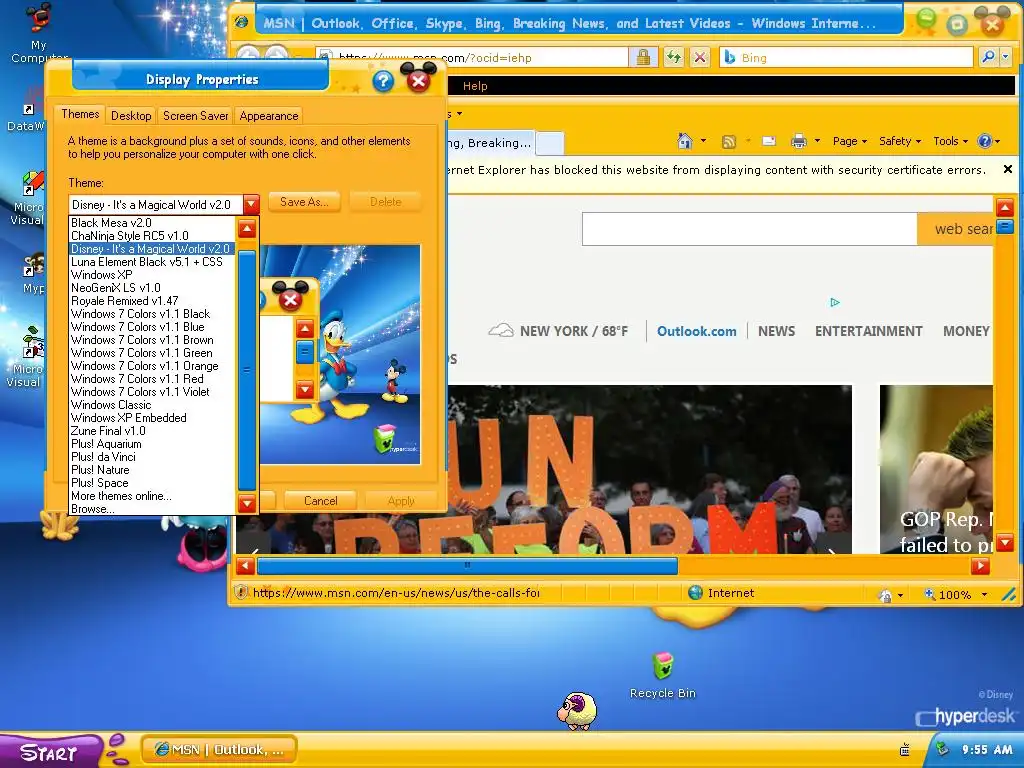Click the tray icon beside the clock

[941, 748]
